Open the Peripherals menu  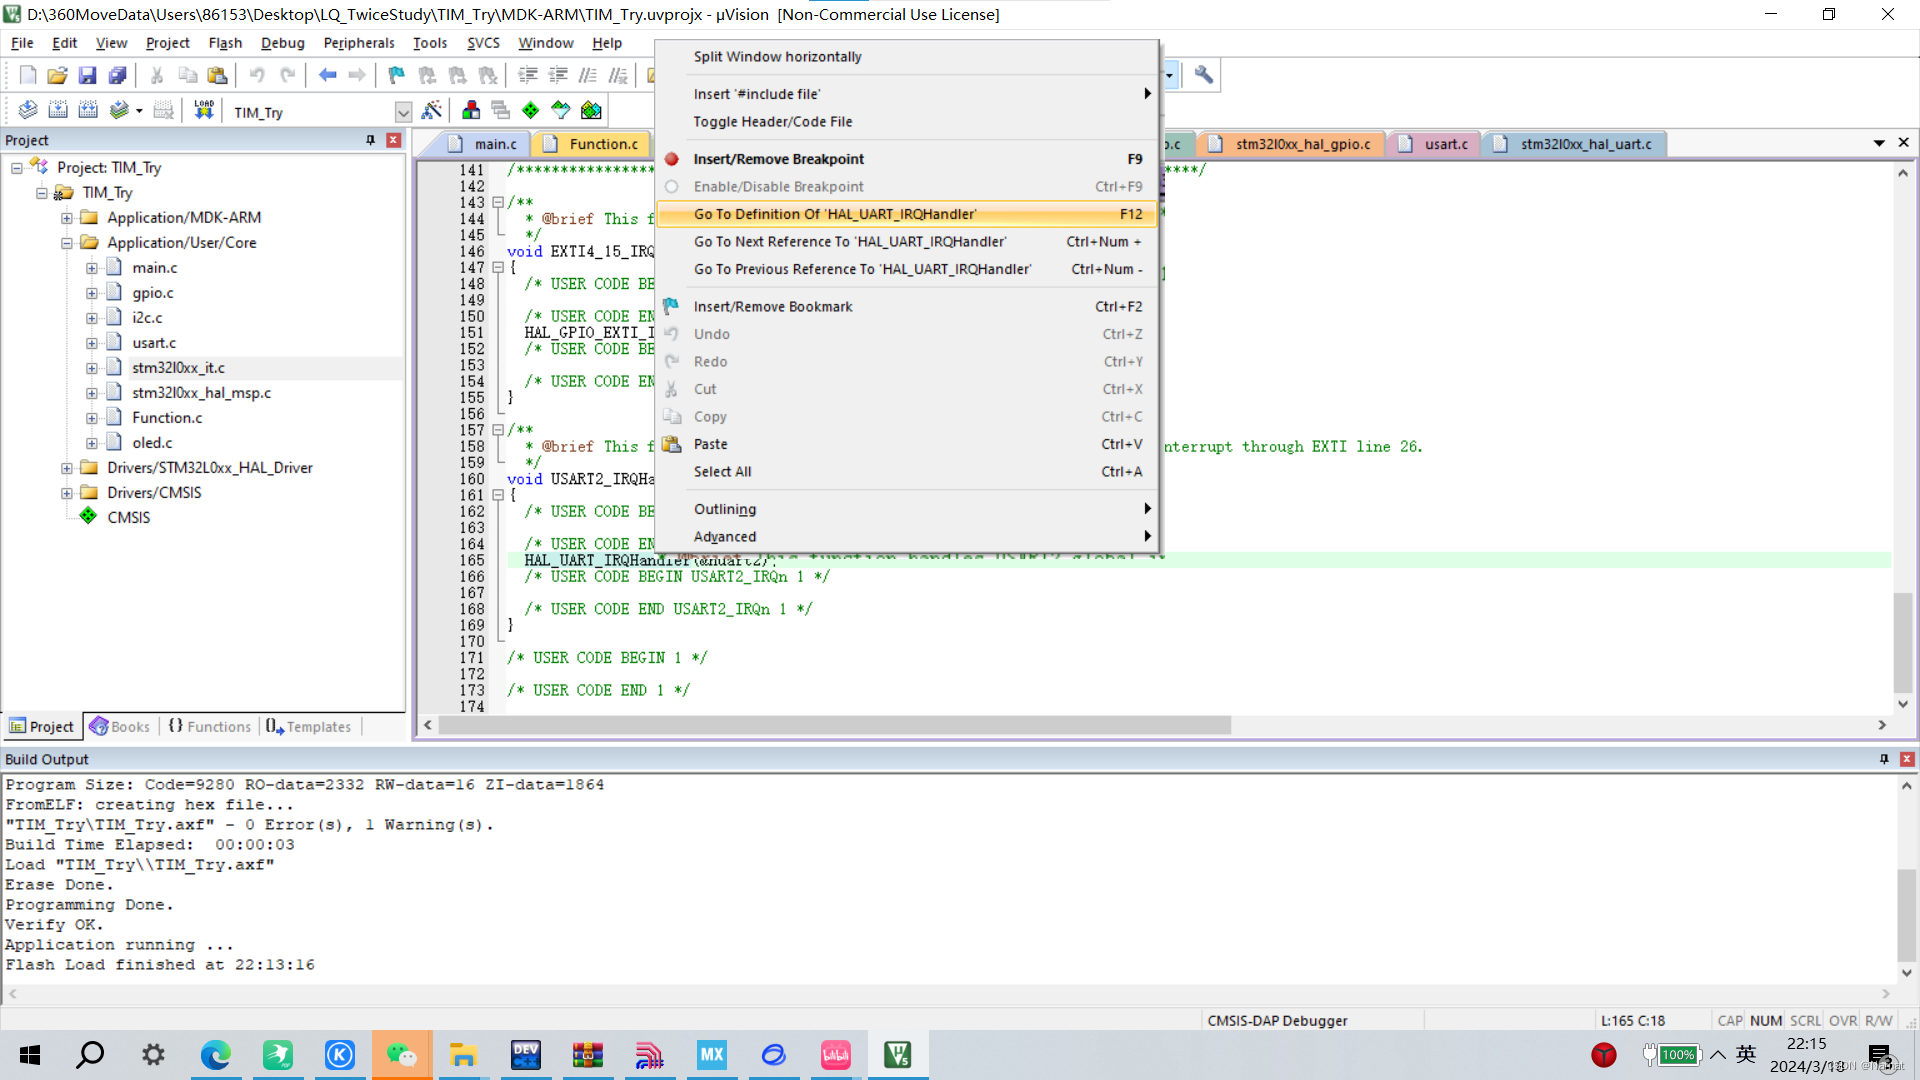click(x=359, y=43)
